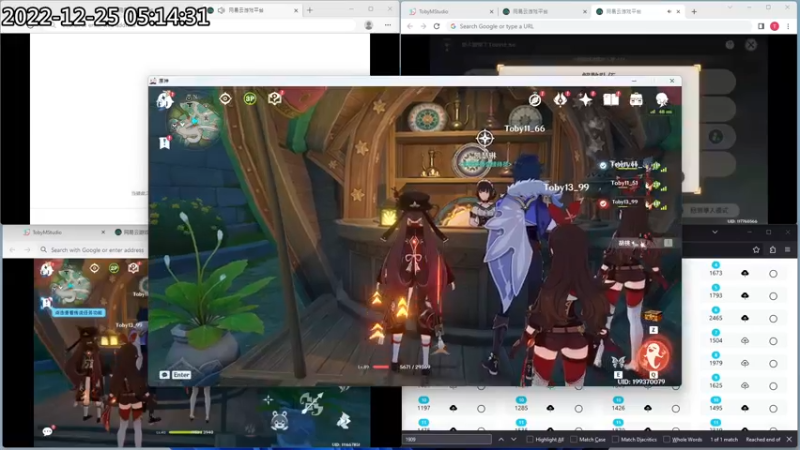Enable the Whole Words checkbox
800x450 pixels.
666,439
